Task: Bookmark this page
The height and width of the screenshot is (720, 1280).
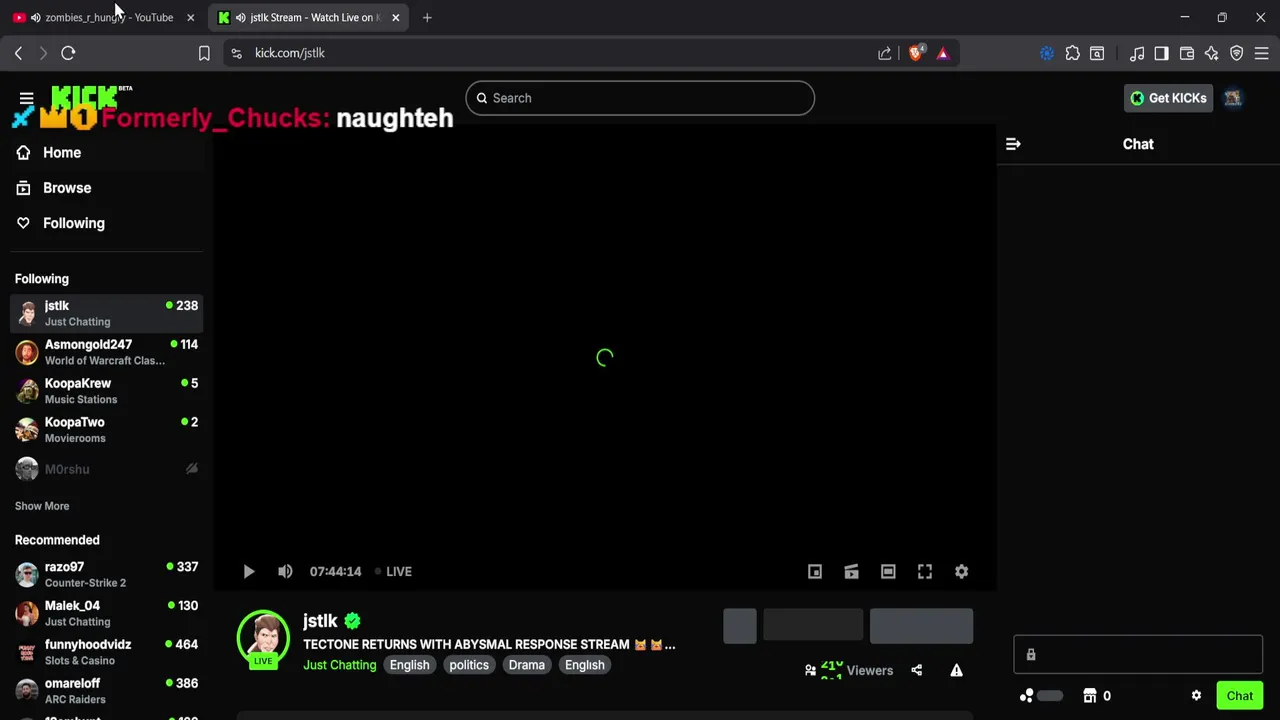Action: (x=204, y=53)
